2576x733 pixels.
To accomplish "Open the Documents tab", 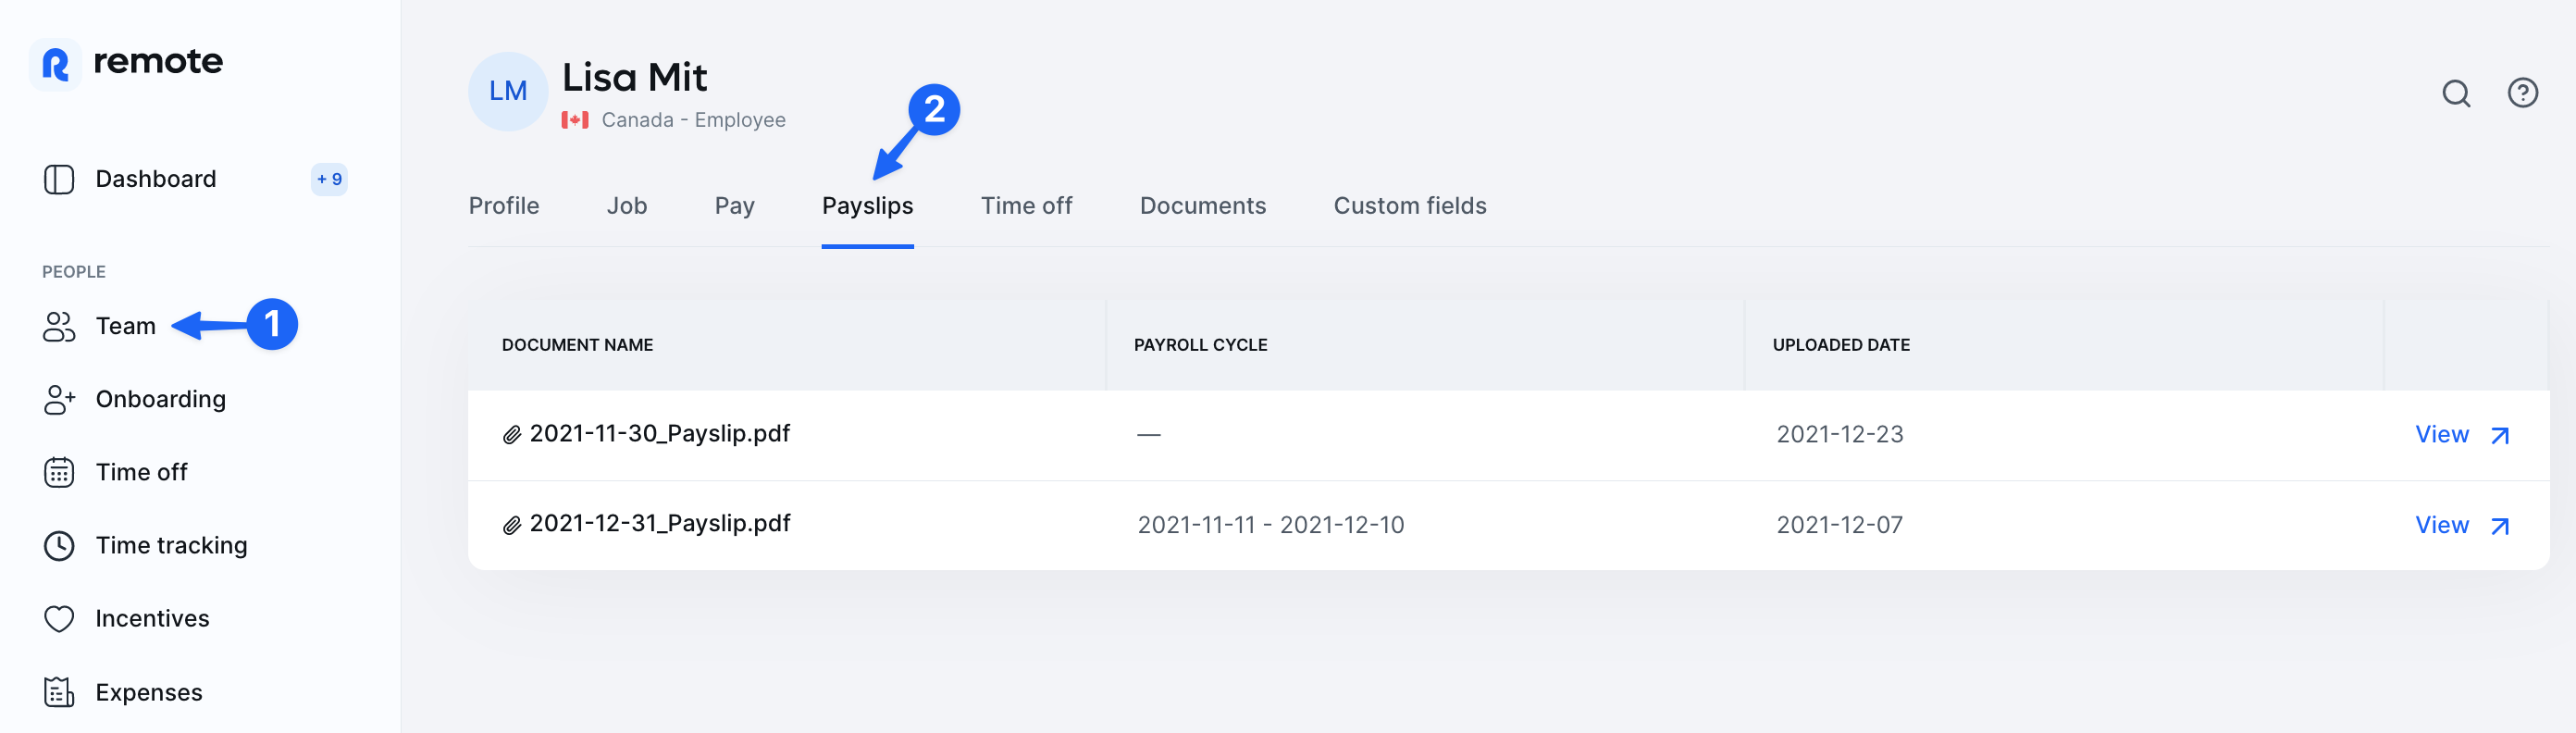I will point(1203,206).
